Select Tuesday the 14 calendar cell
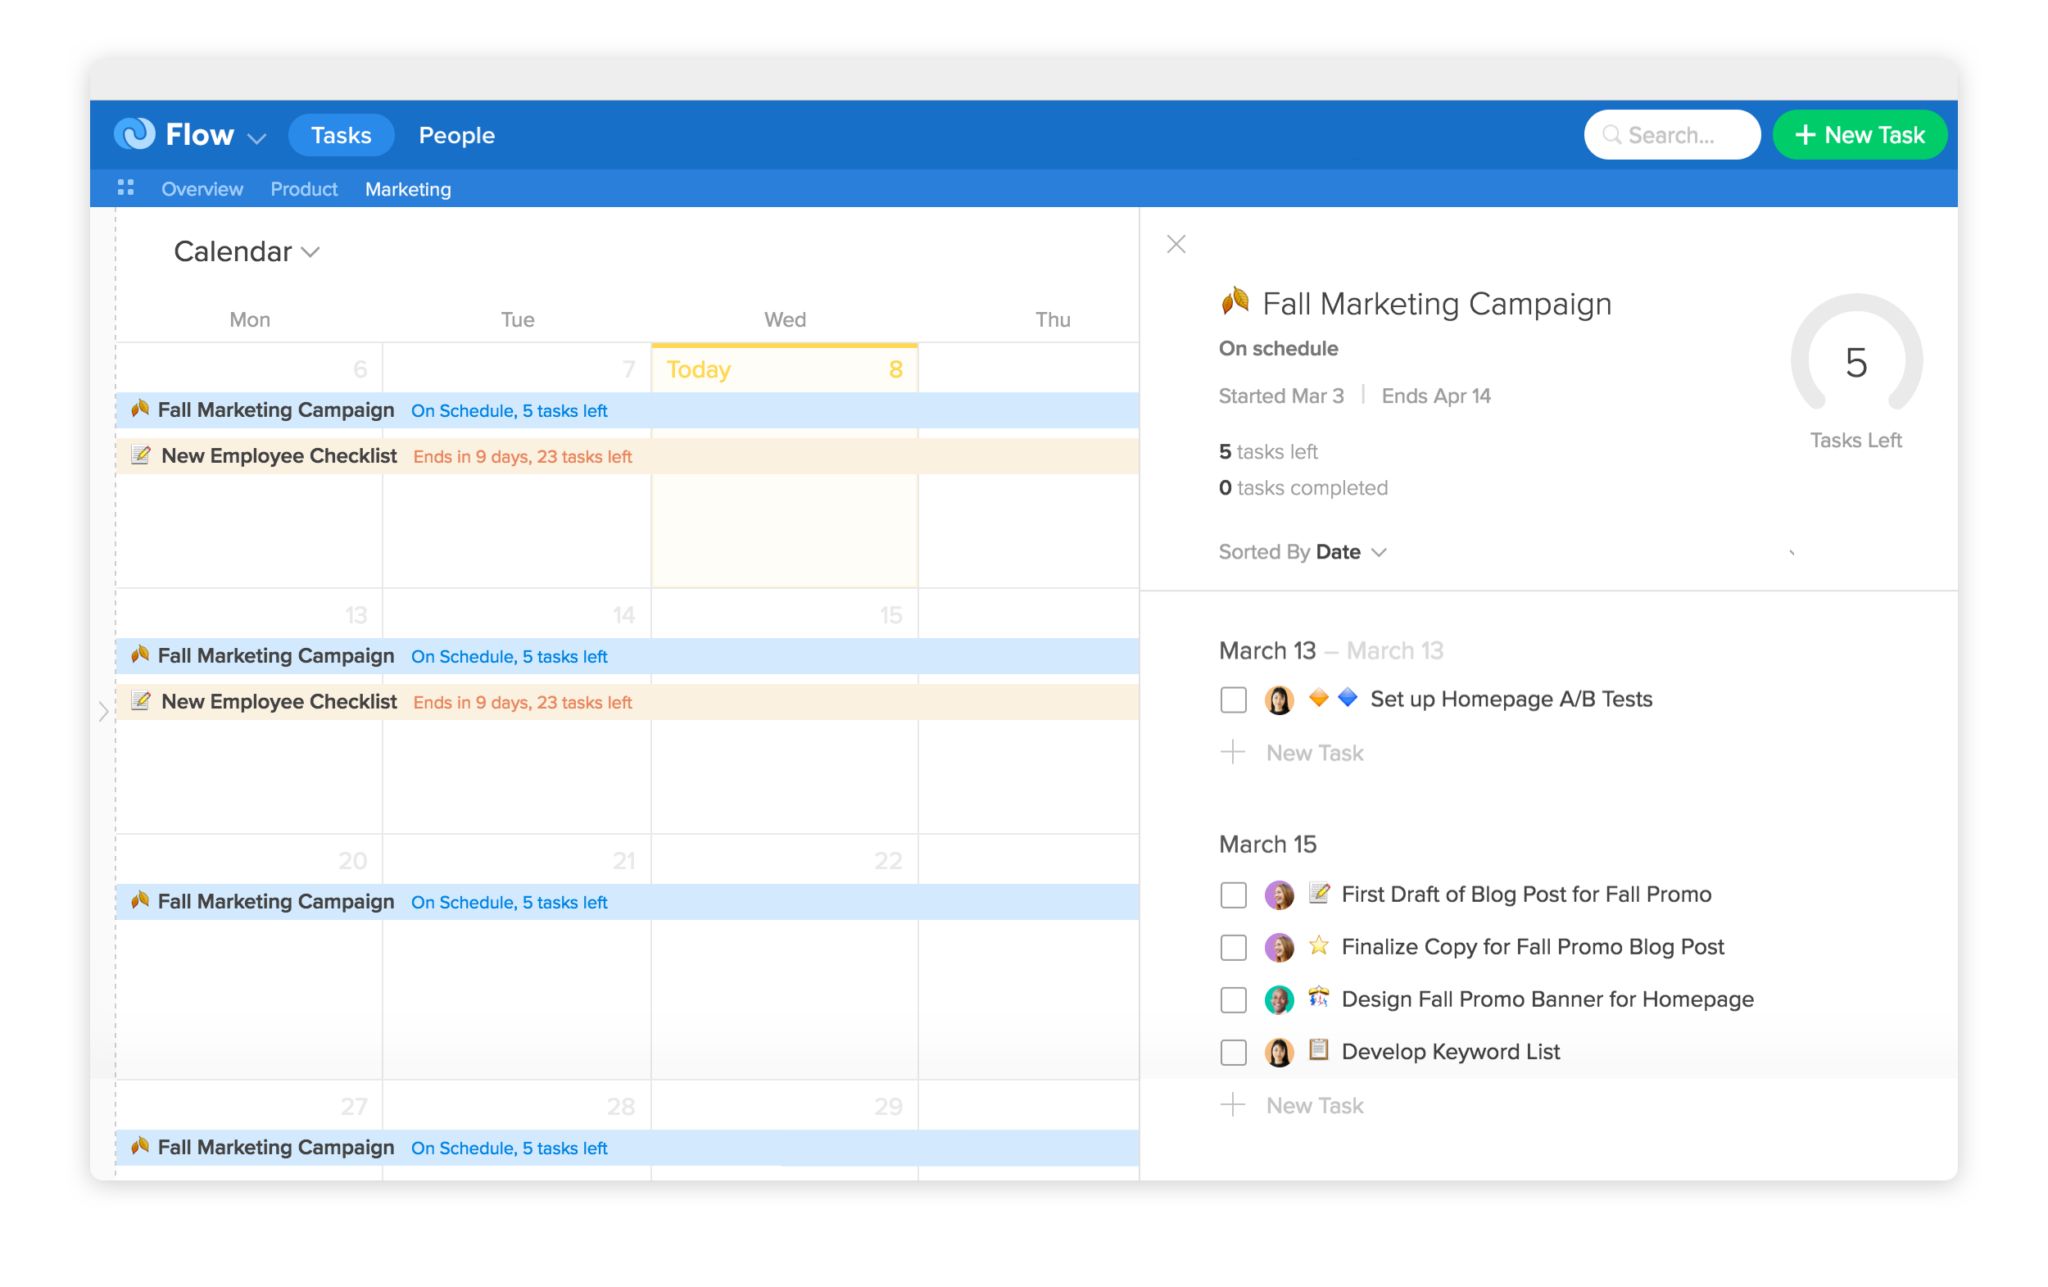The width and height of the screenshot is (2048, 1287). tap(517, 711)
